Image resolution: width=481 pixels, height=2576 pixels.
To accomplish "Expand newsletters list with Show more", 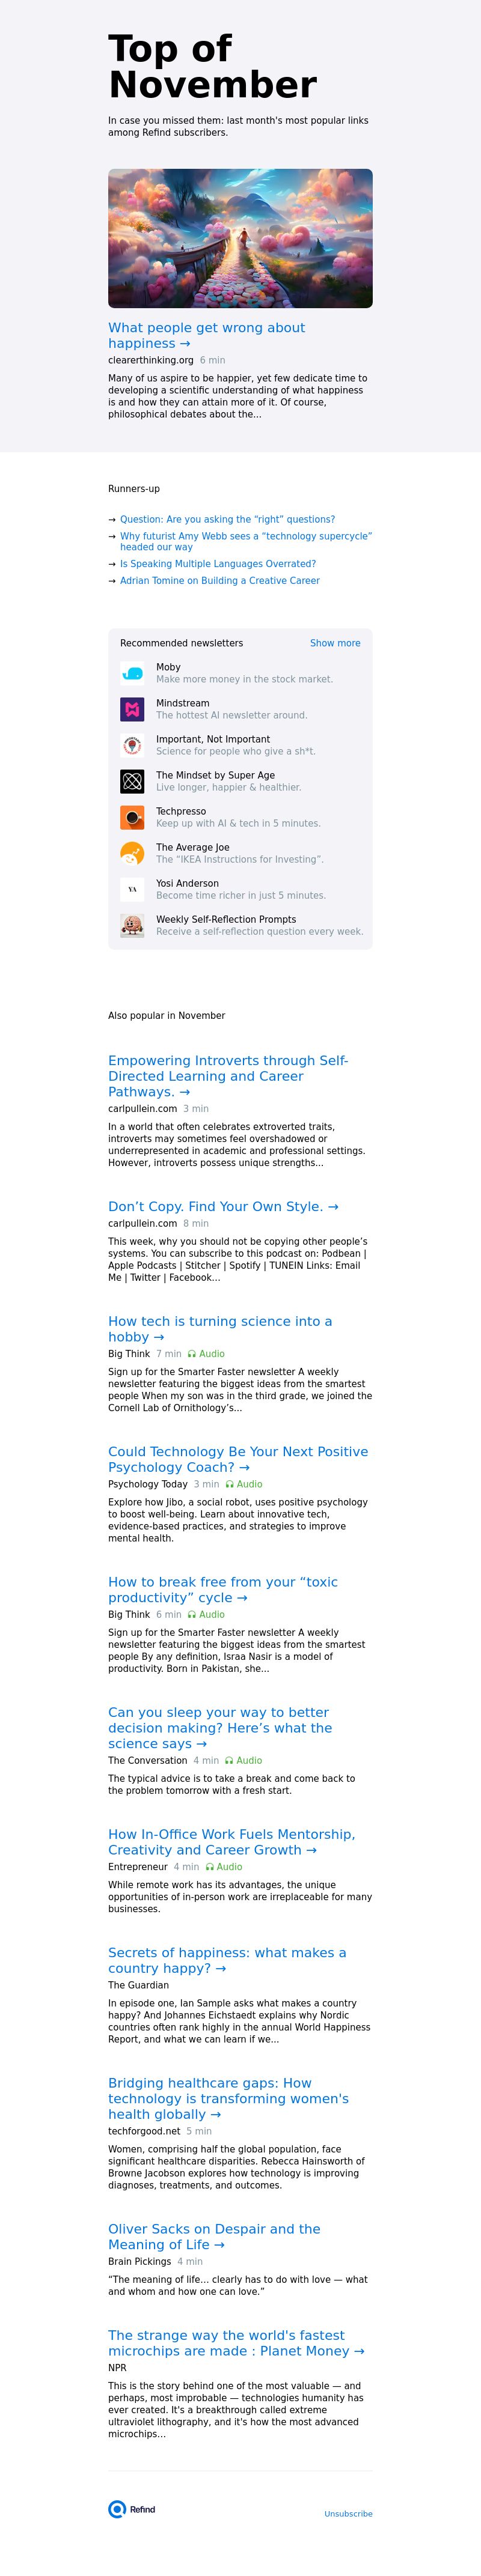I will click(335, 643).
